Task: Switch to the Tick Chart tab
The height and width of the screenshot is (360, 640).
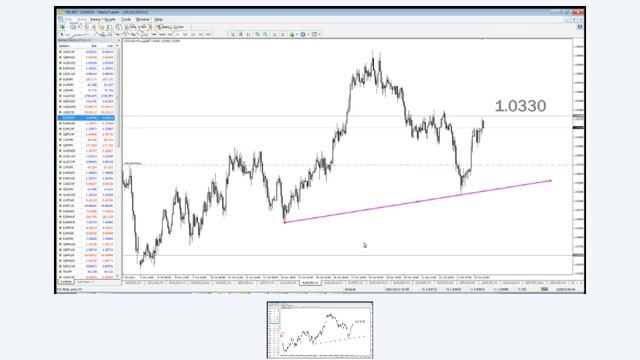Action: pyautogui.click(x=84, y=282)
